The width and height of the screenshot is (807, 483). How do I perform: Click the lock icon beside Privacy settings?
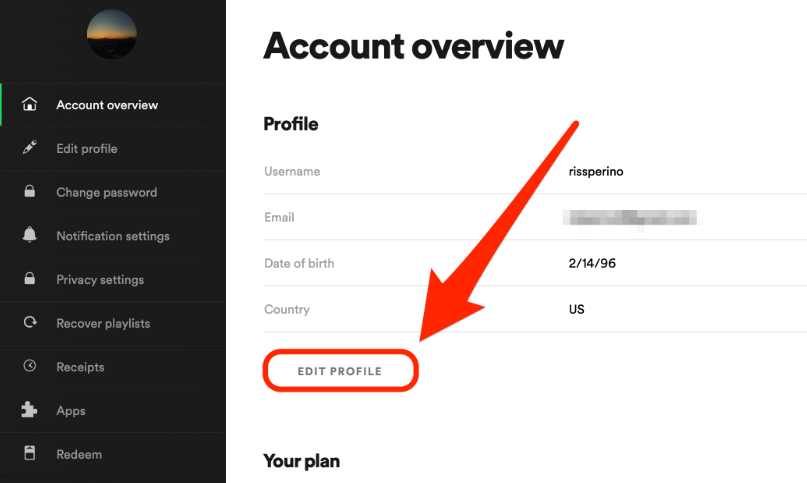point(29,279)
